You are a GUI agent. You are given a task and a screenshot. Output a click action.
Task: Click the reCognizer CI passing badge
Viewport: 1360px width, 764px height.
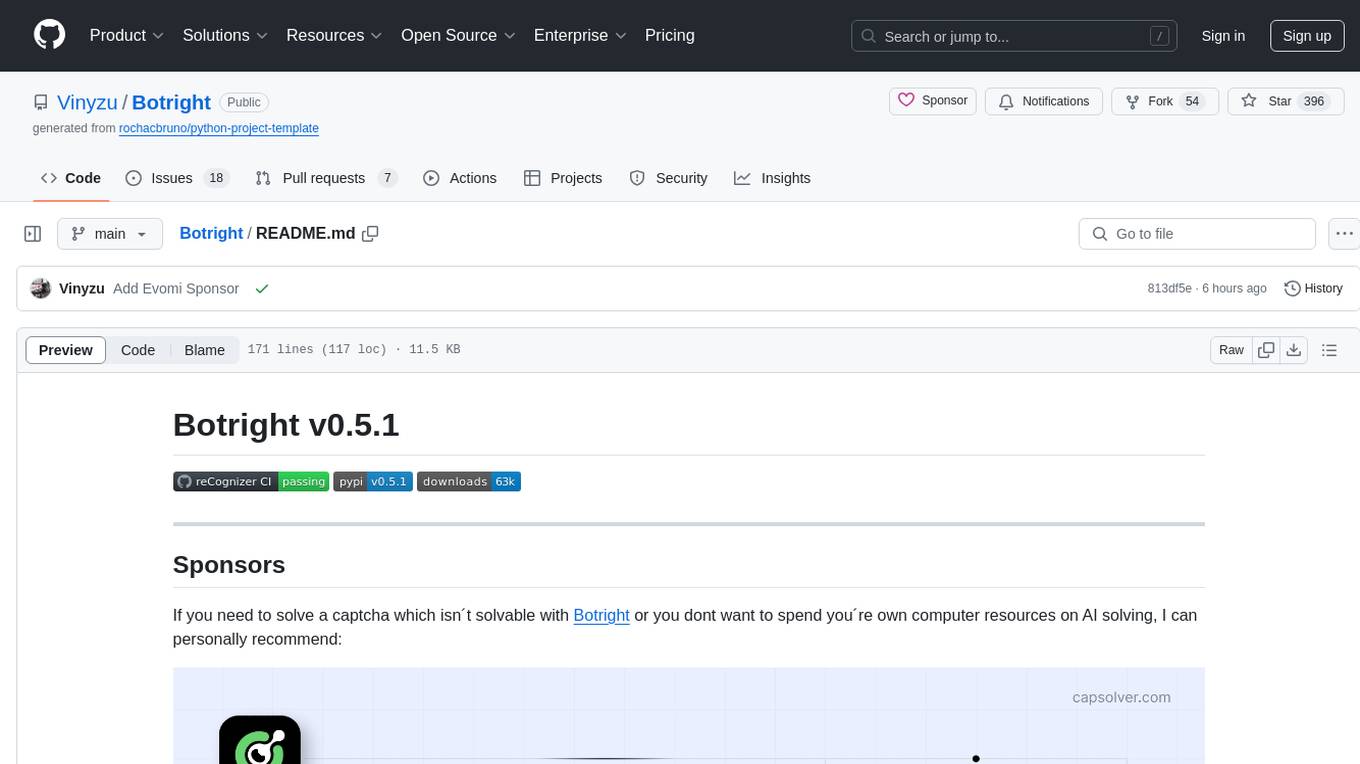[x=251, y=481]
